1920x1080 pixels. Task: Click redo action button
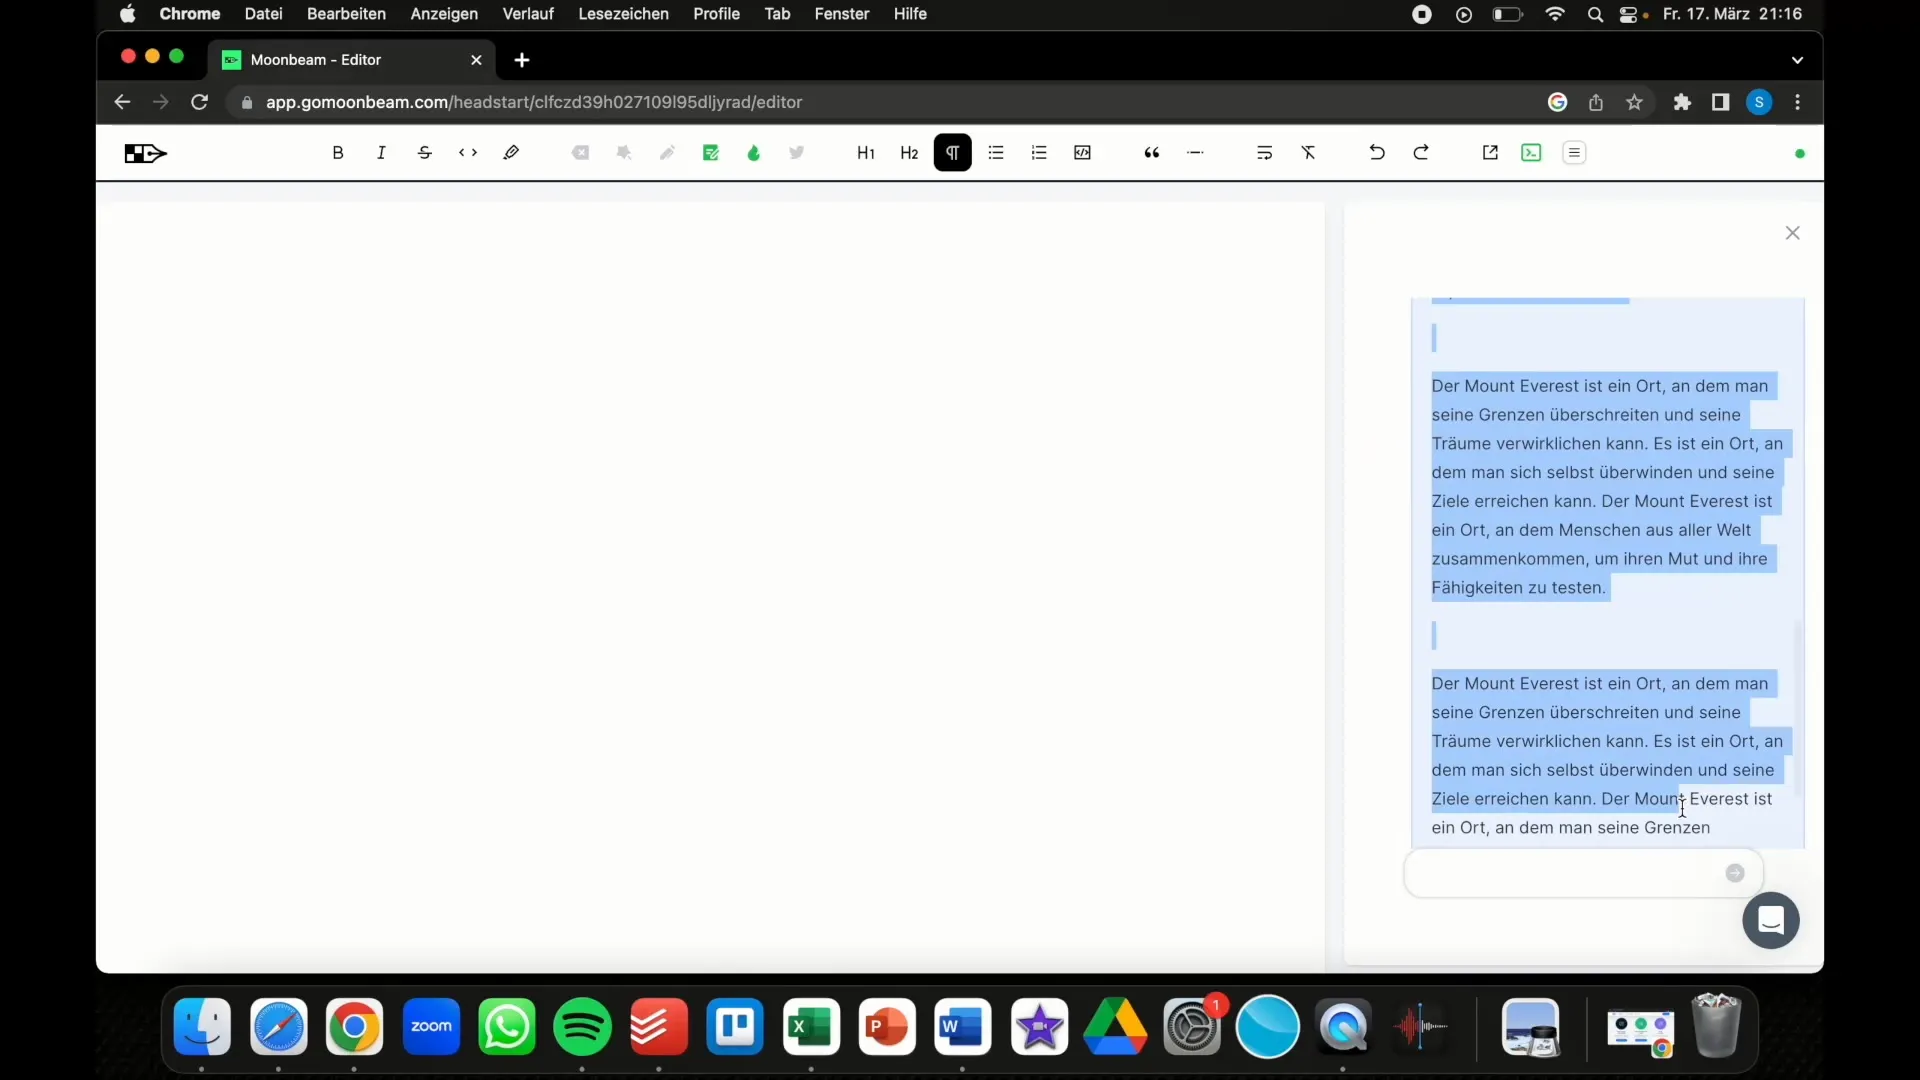coord(1420,152)
